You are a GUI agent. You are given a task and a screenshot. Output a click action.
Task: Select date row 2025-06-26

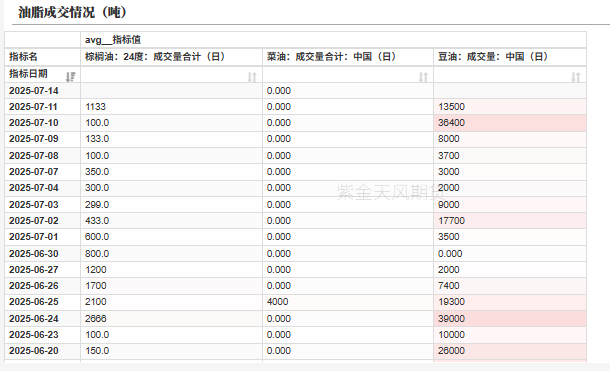pyautogui.click(x=34, y=286)
